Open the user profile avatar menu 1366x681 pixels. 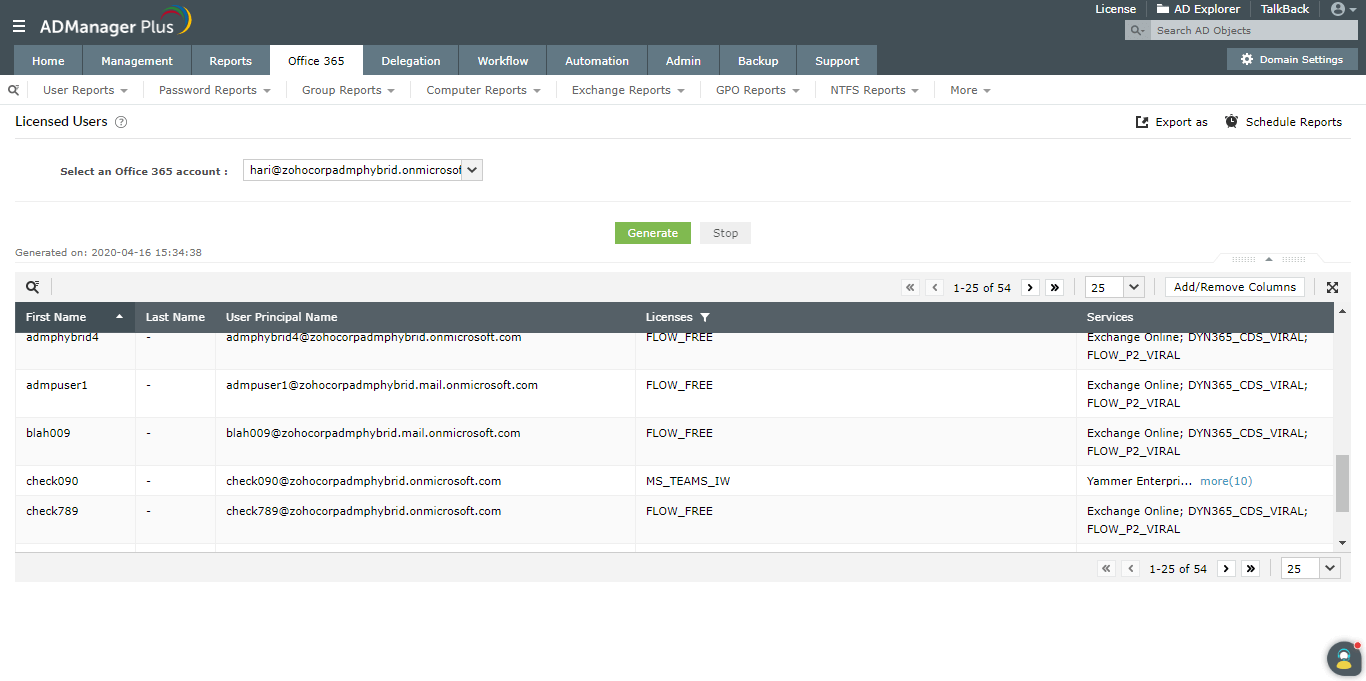pyautogui.click(x=1342, y=9)
